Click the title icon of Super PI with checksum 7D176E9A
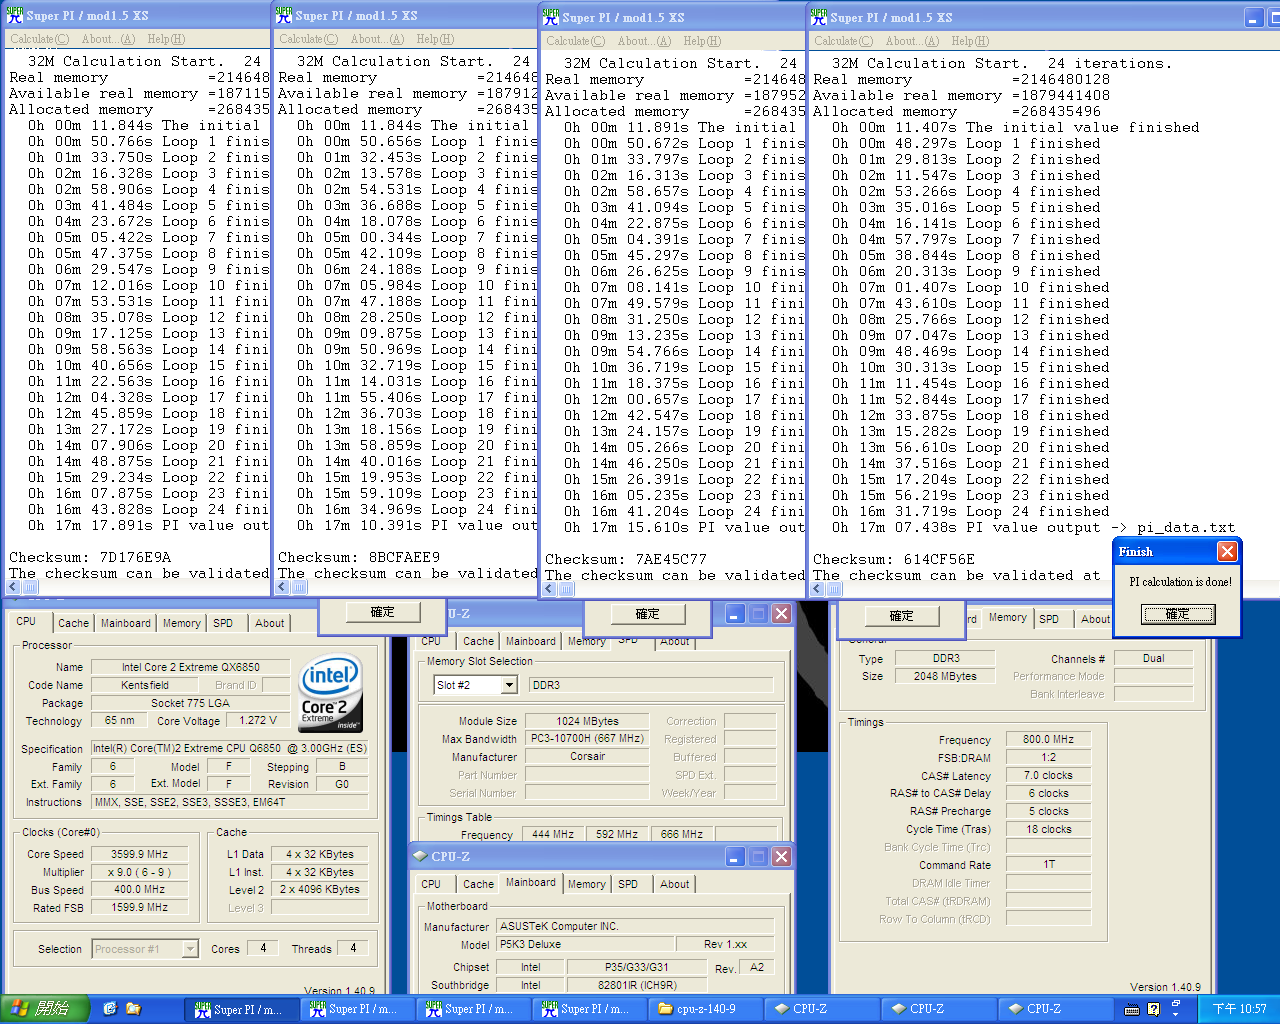The width and height of the screenshot is (1280, 1024). click(15, 15)
